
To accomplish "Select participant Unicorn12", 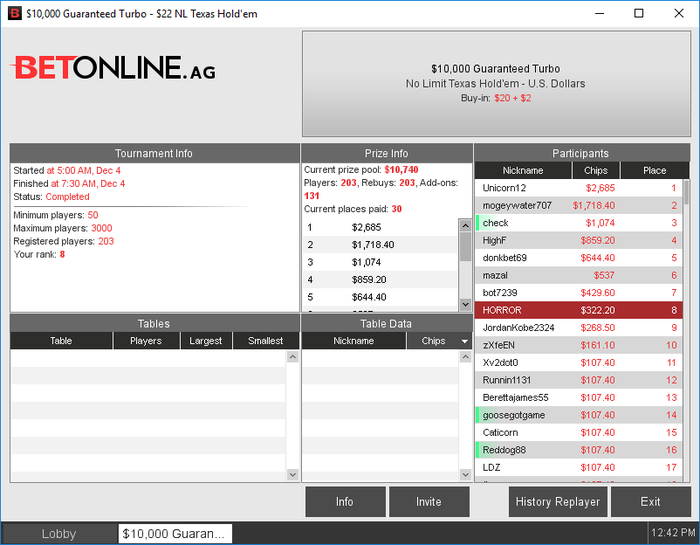I will [x=579, y=188].
